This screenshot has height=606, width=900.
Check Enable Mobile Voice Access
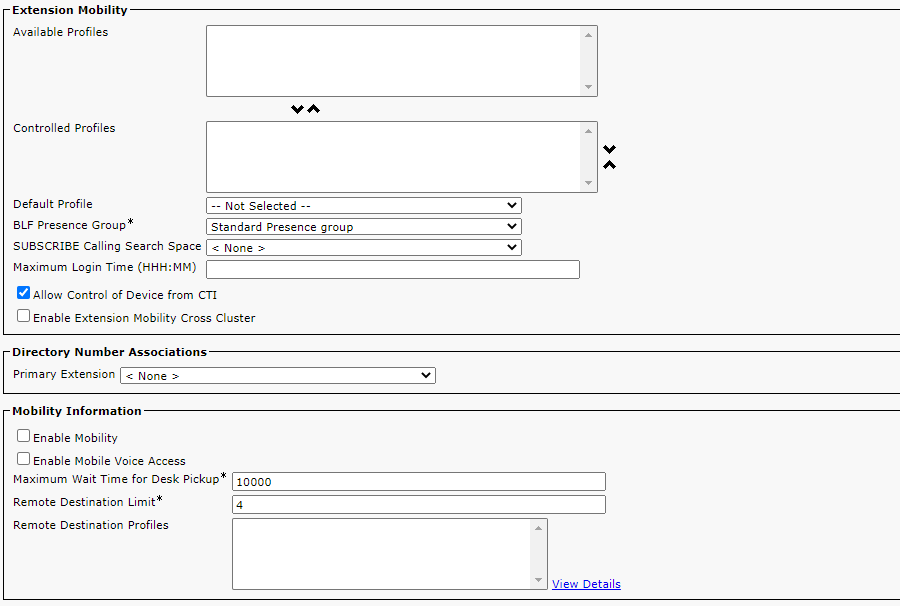tap(23, 459)
